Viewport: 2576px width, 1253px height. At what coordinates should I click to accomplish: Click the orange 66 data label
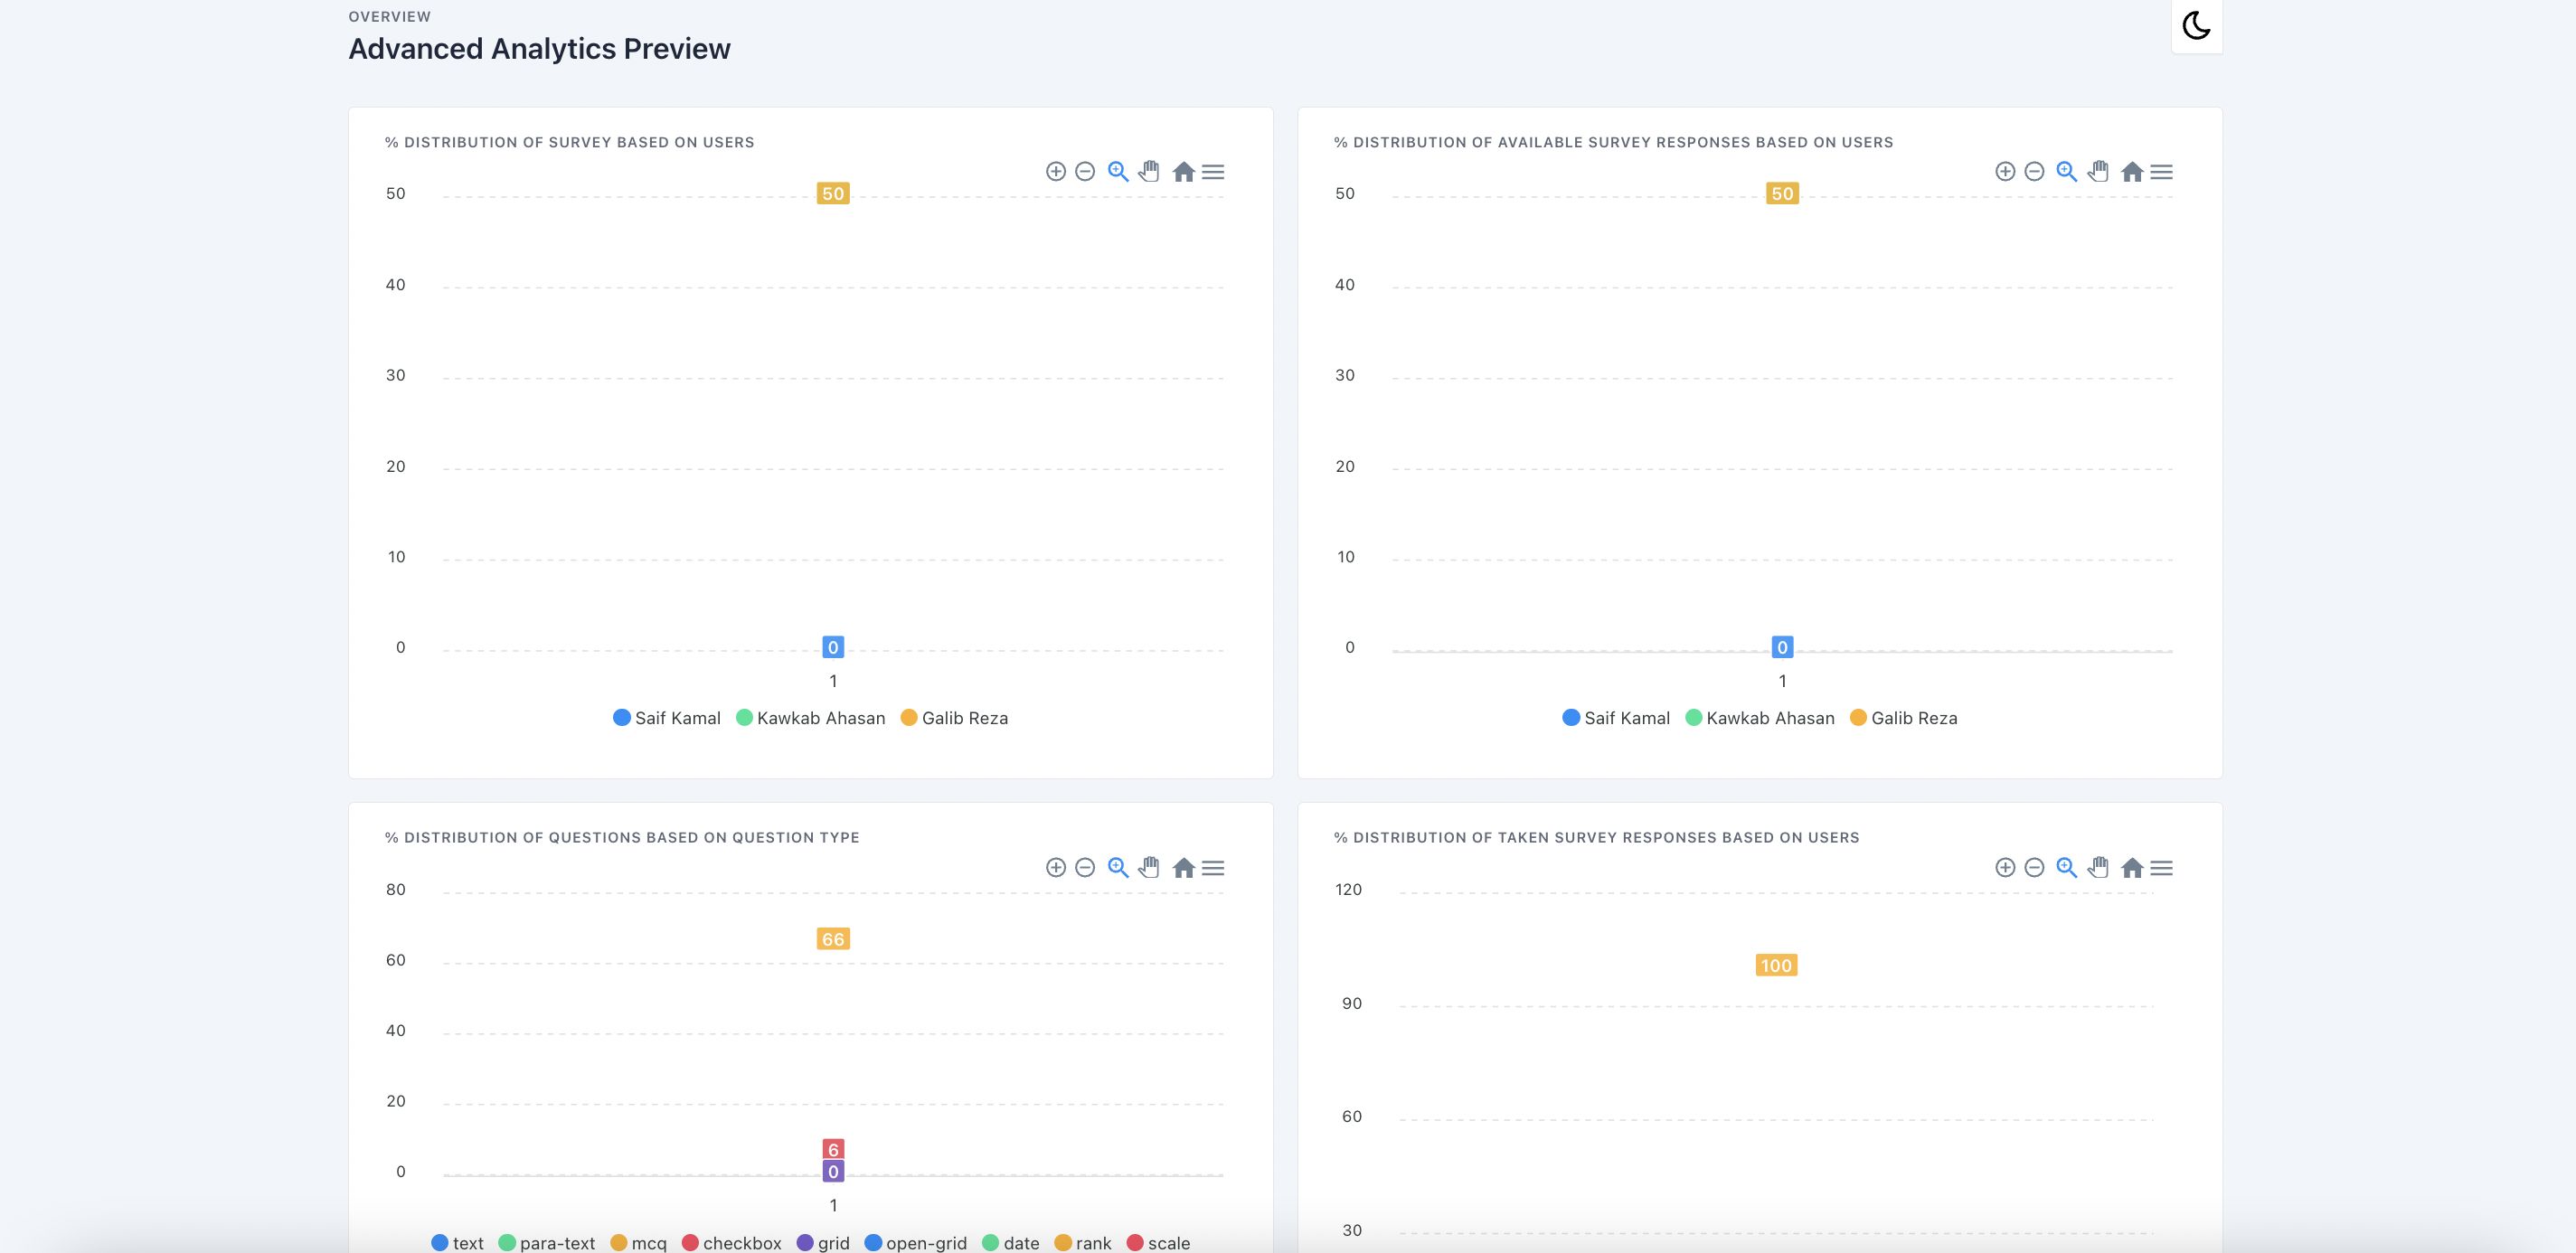pos(833,939)
